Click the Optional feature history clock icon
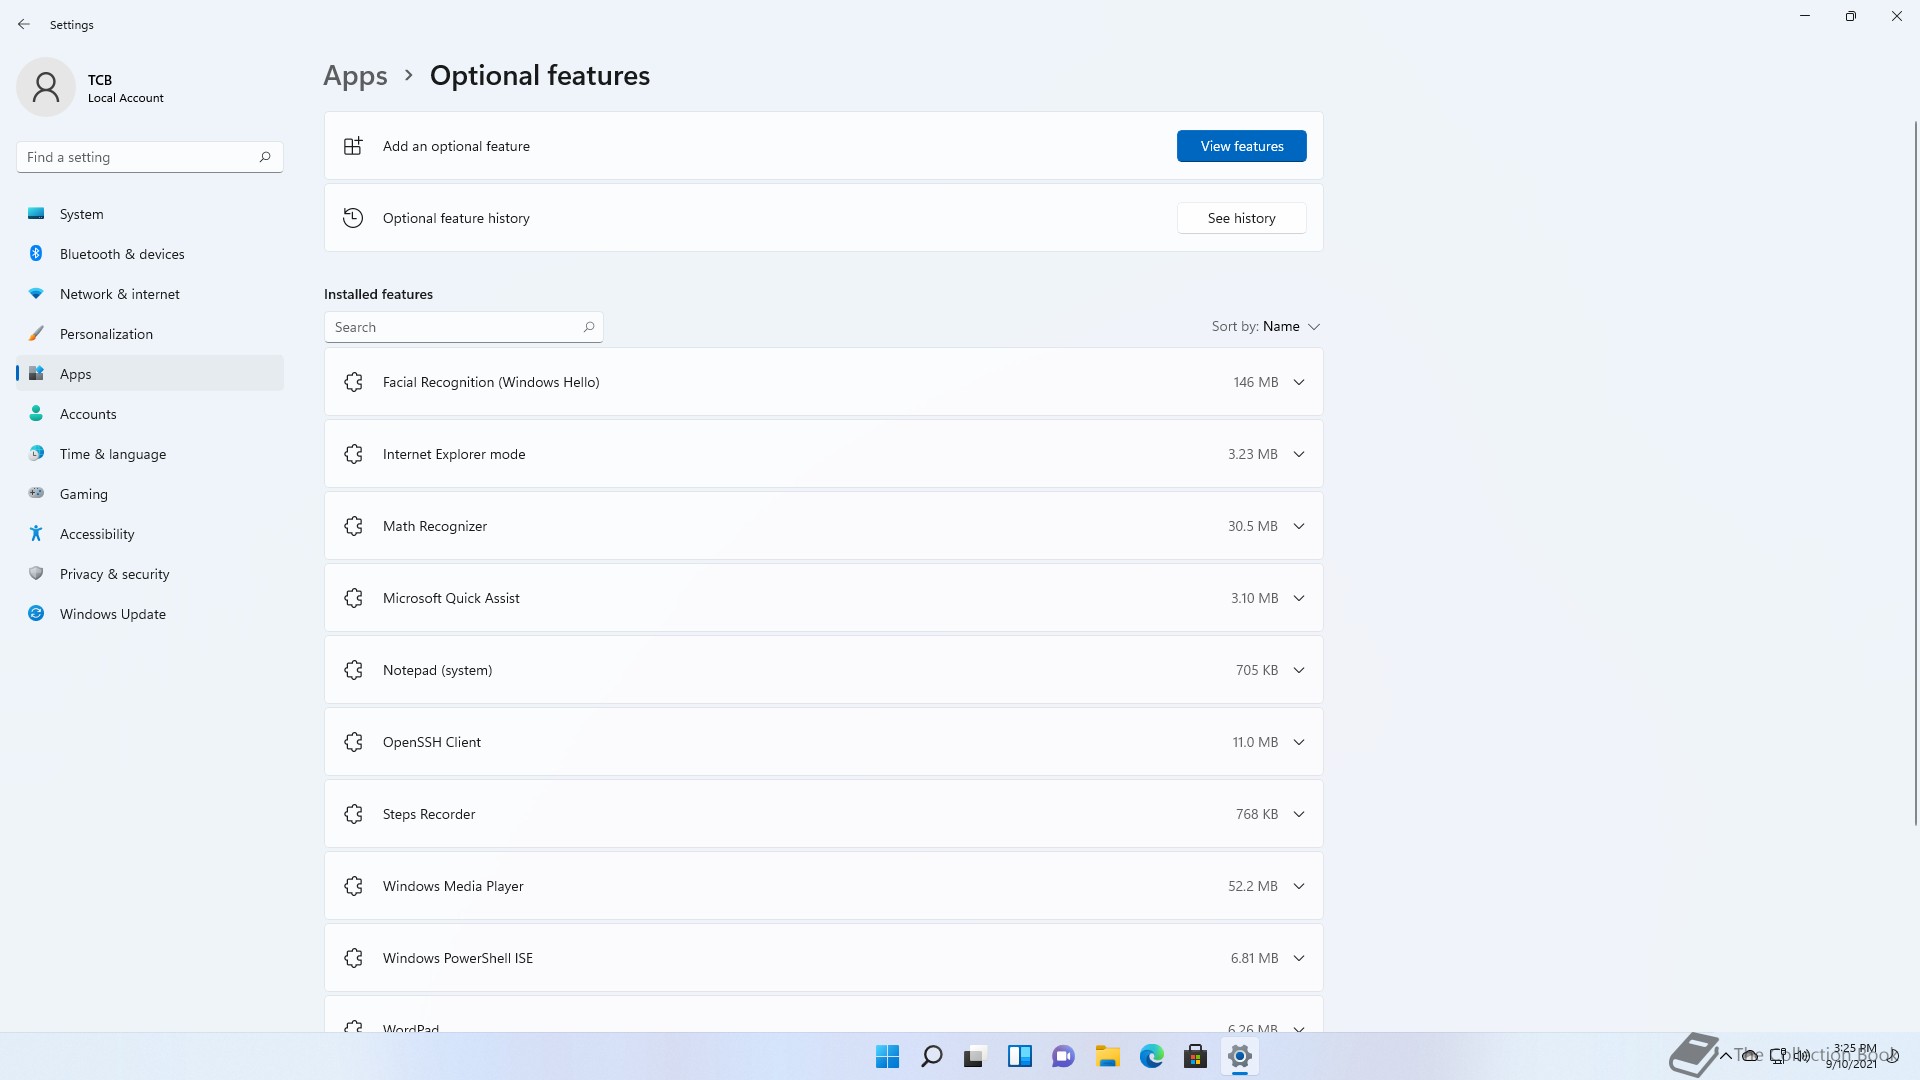Image resolution: width=1920 pixels, height=1080 pixels. (353, 218)
